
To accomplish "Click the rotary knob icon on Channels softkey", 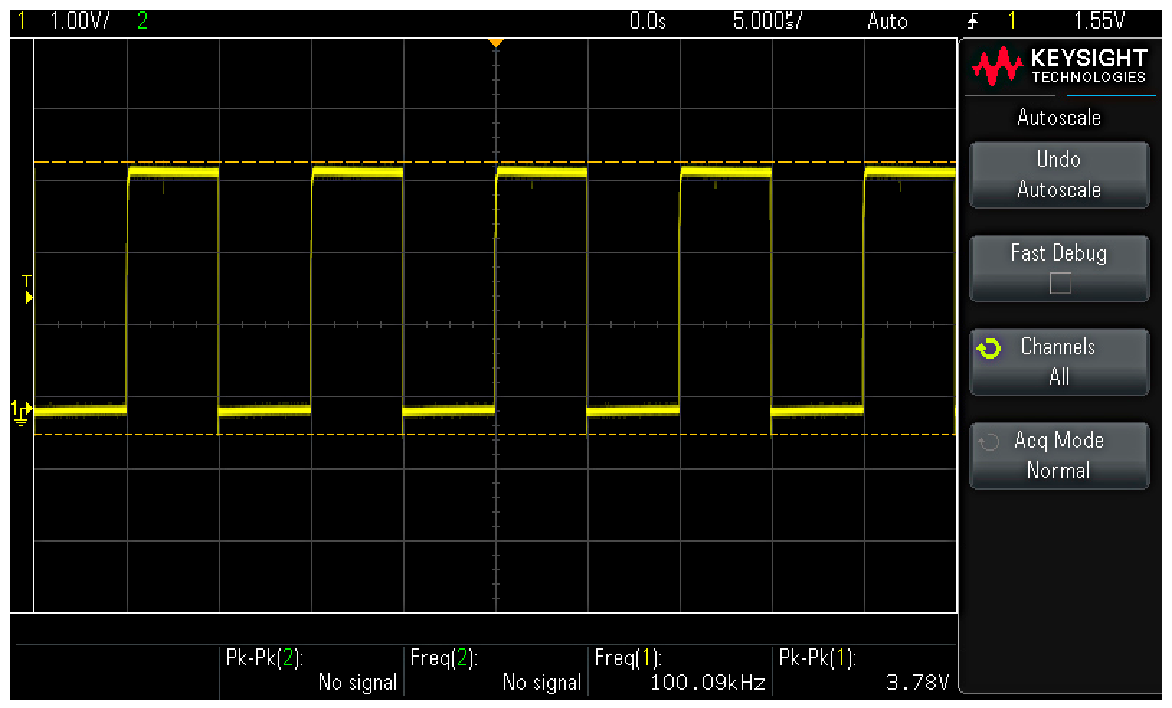I will [x=989, y=348].
